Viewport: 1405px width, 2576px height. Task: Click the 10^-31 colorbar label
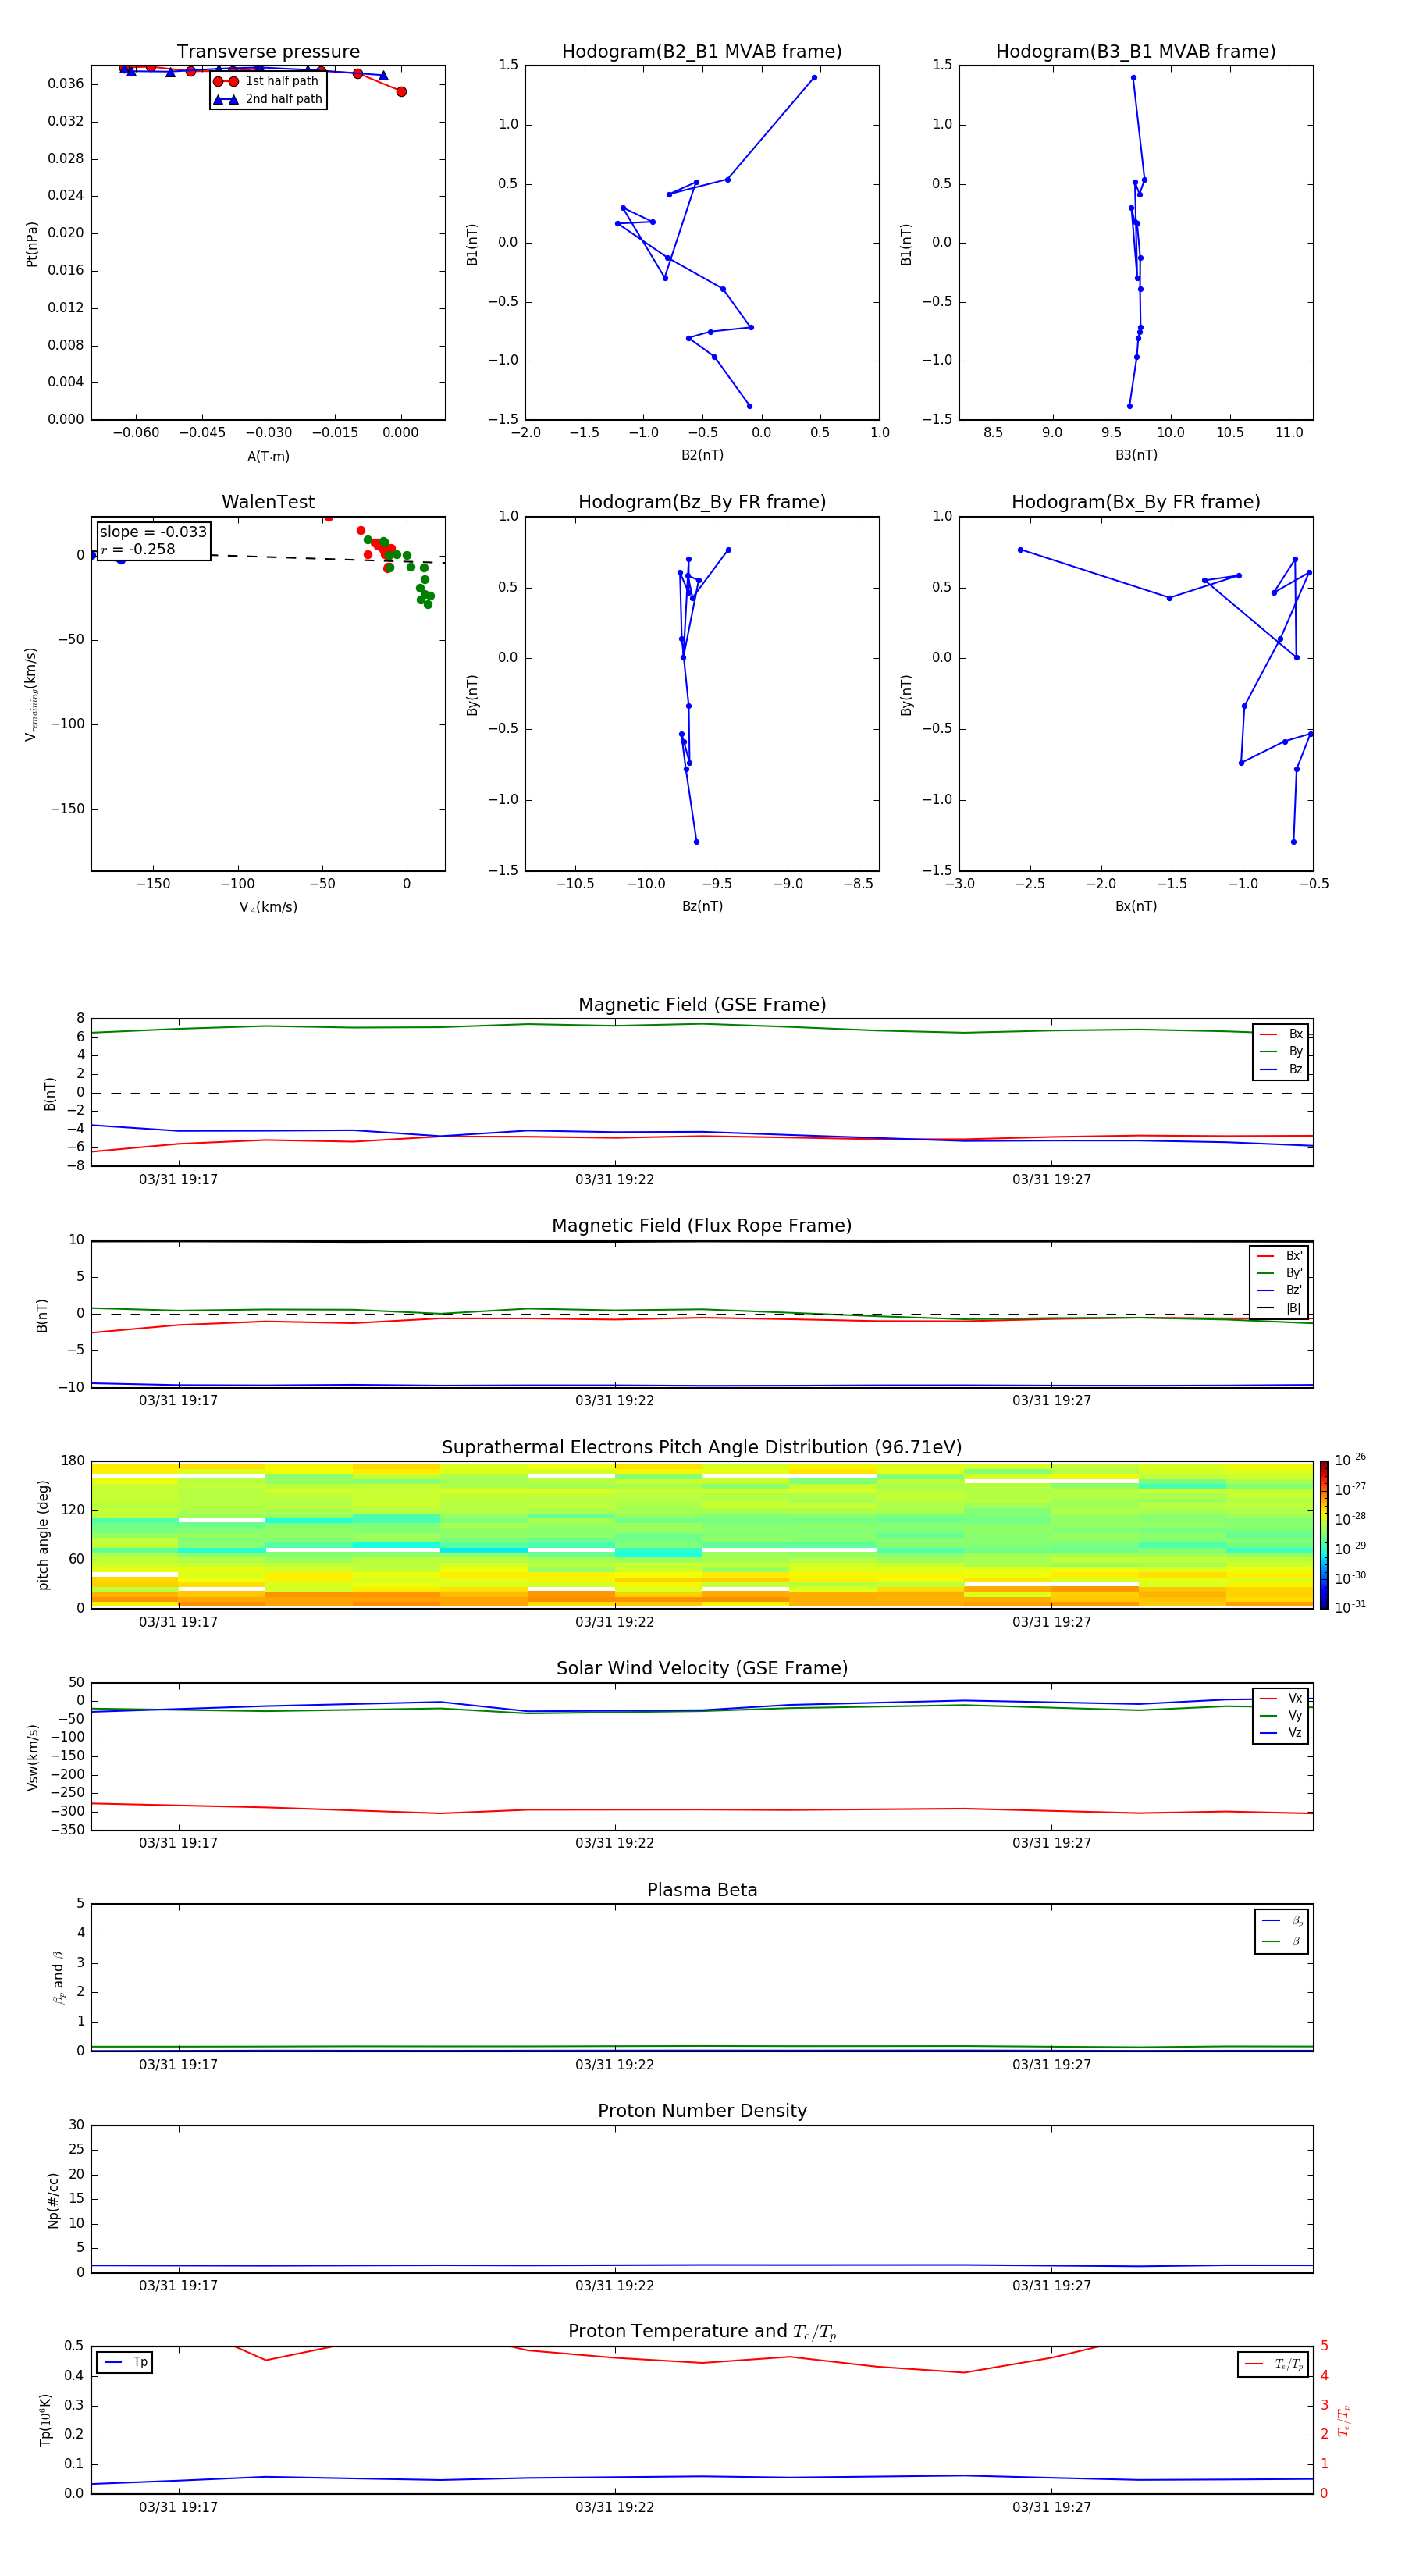point(1350,1607)
